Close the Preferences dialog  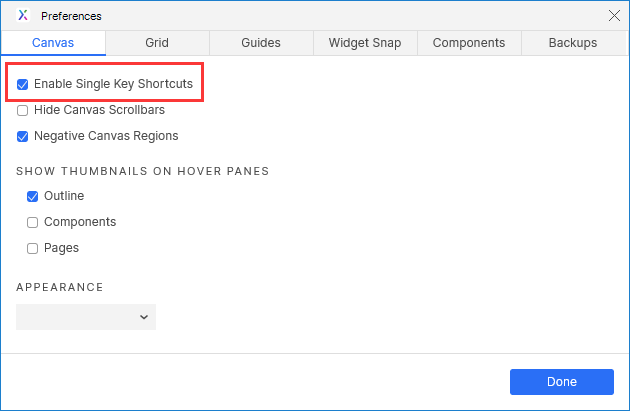tap(614, 15)
